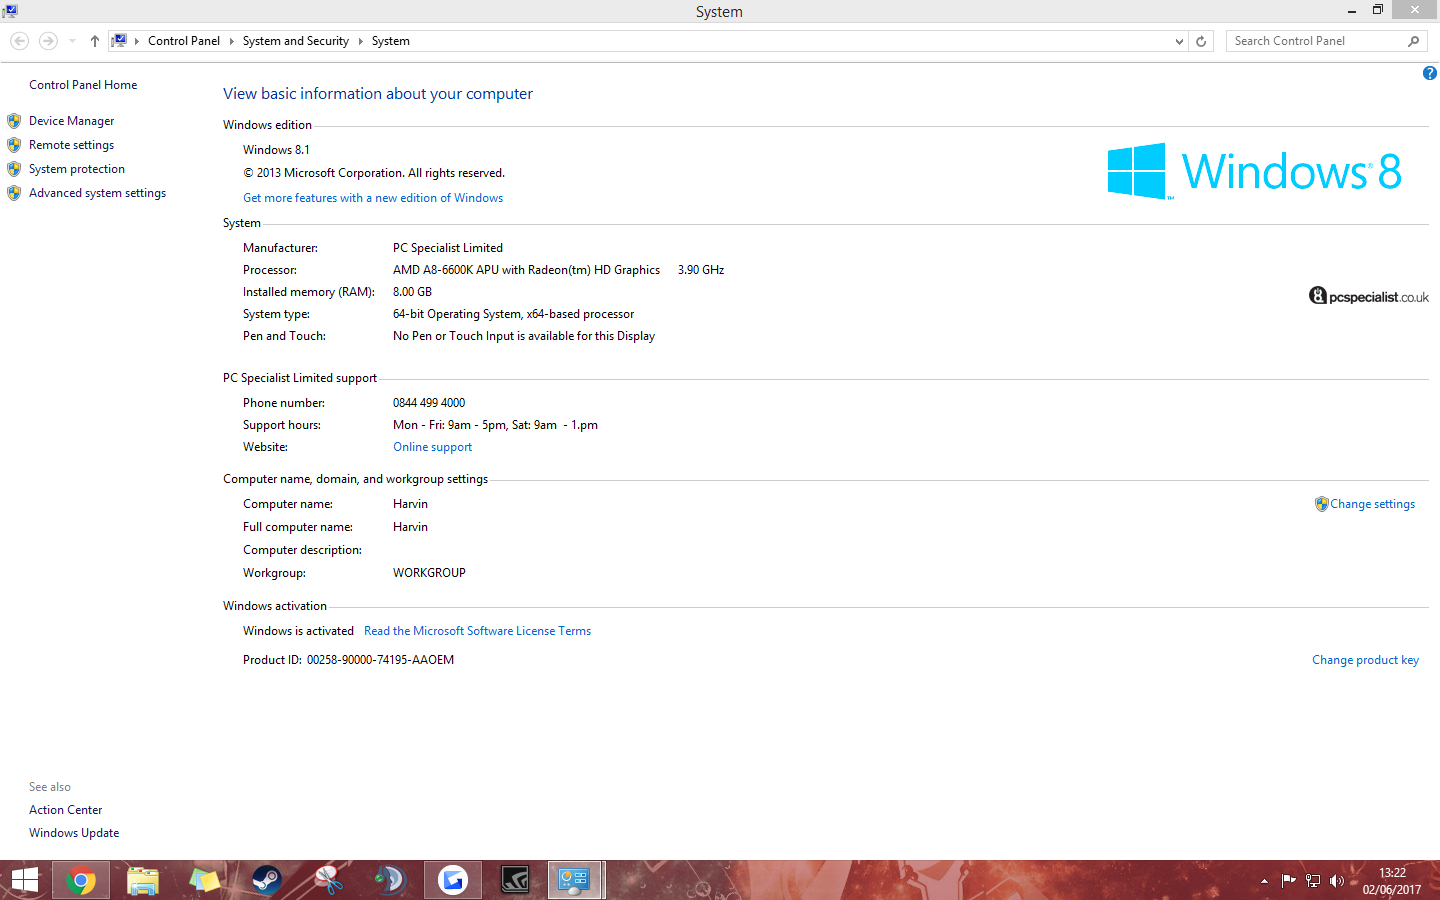
Task: Click "AMD A8-6600K APU with Radeon(tm) HD Graphics"
Action: pos(526,270)
